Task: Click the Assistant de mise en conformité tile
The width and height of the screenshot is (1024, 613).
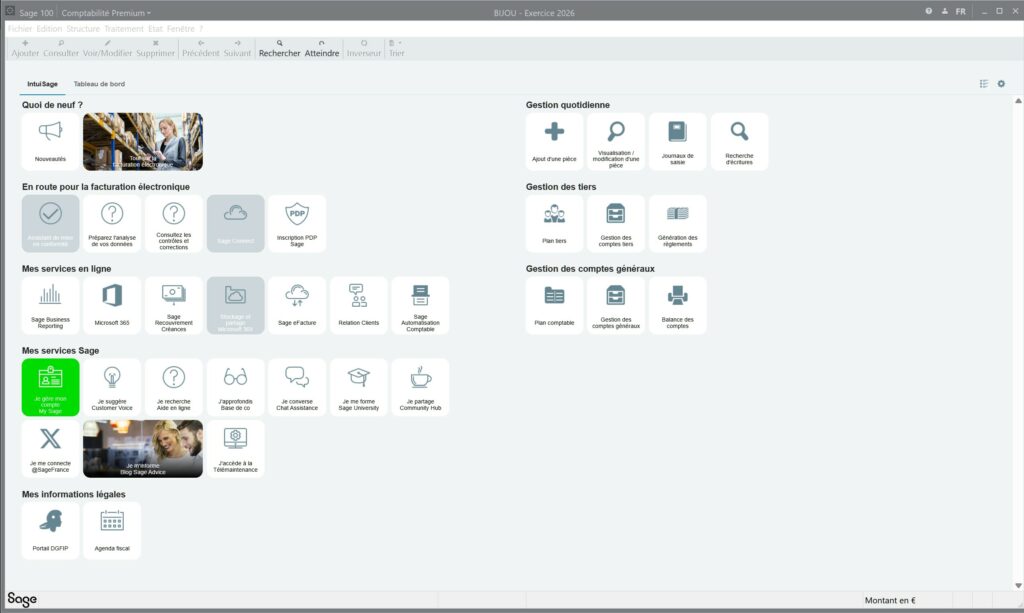Action: tap(50, 224)
